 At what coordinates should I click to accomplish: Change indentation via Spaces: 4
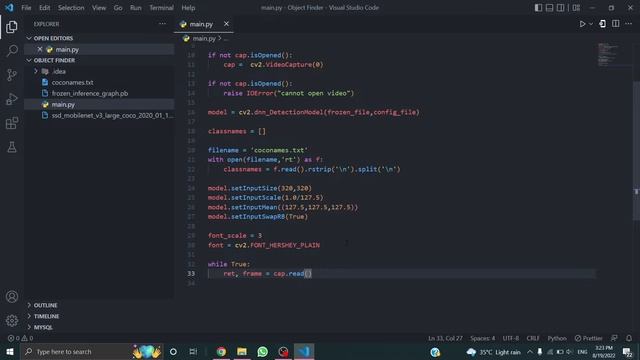pos(482,338)
